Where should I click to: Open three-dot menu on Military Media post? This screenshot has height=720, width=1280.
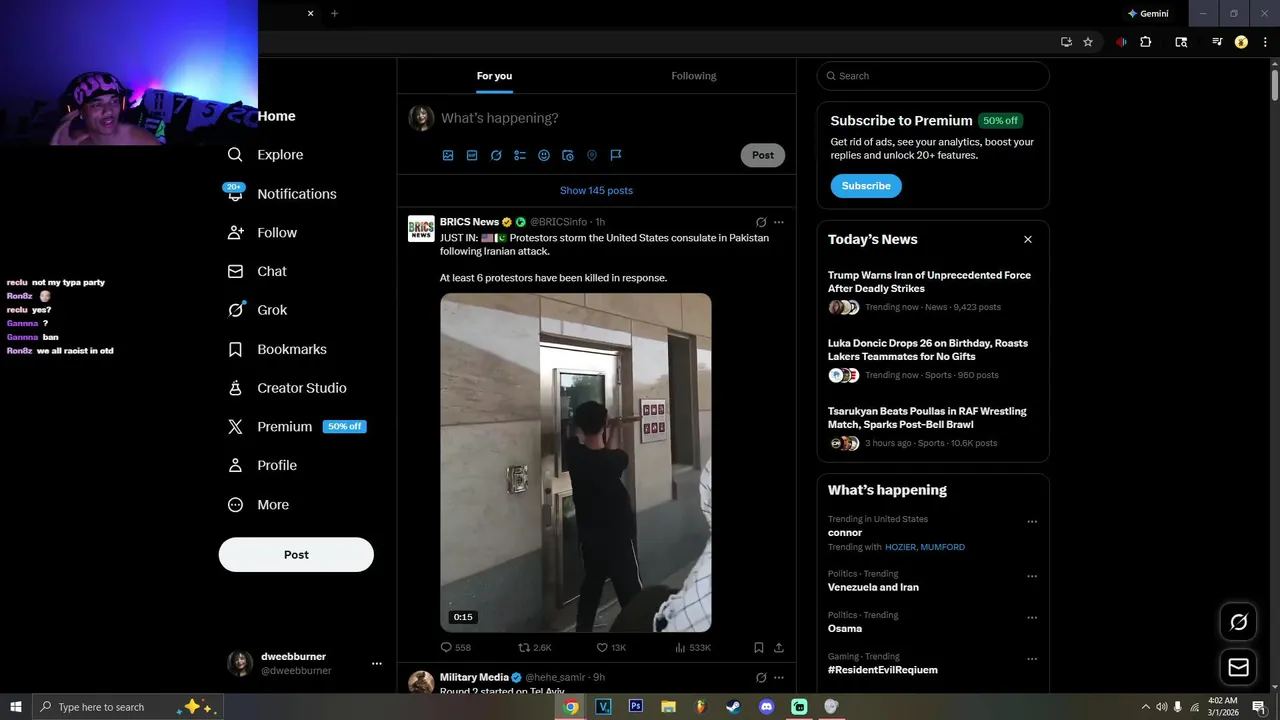click(779, 678)
